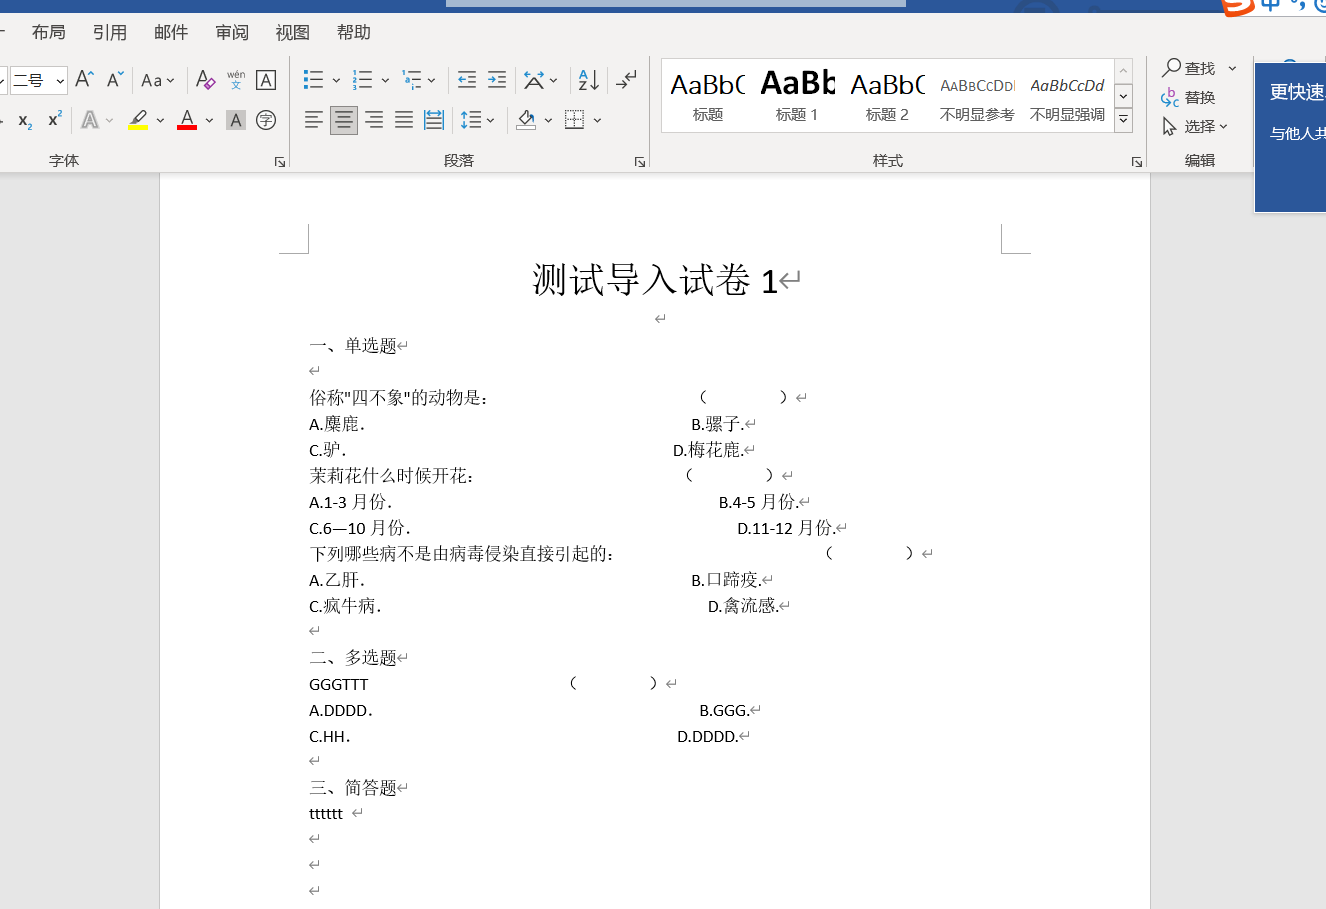1326x909 pixels.
Task: Open the line spacing options
Action: point(471,120)
